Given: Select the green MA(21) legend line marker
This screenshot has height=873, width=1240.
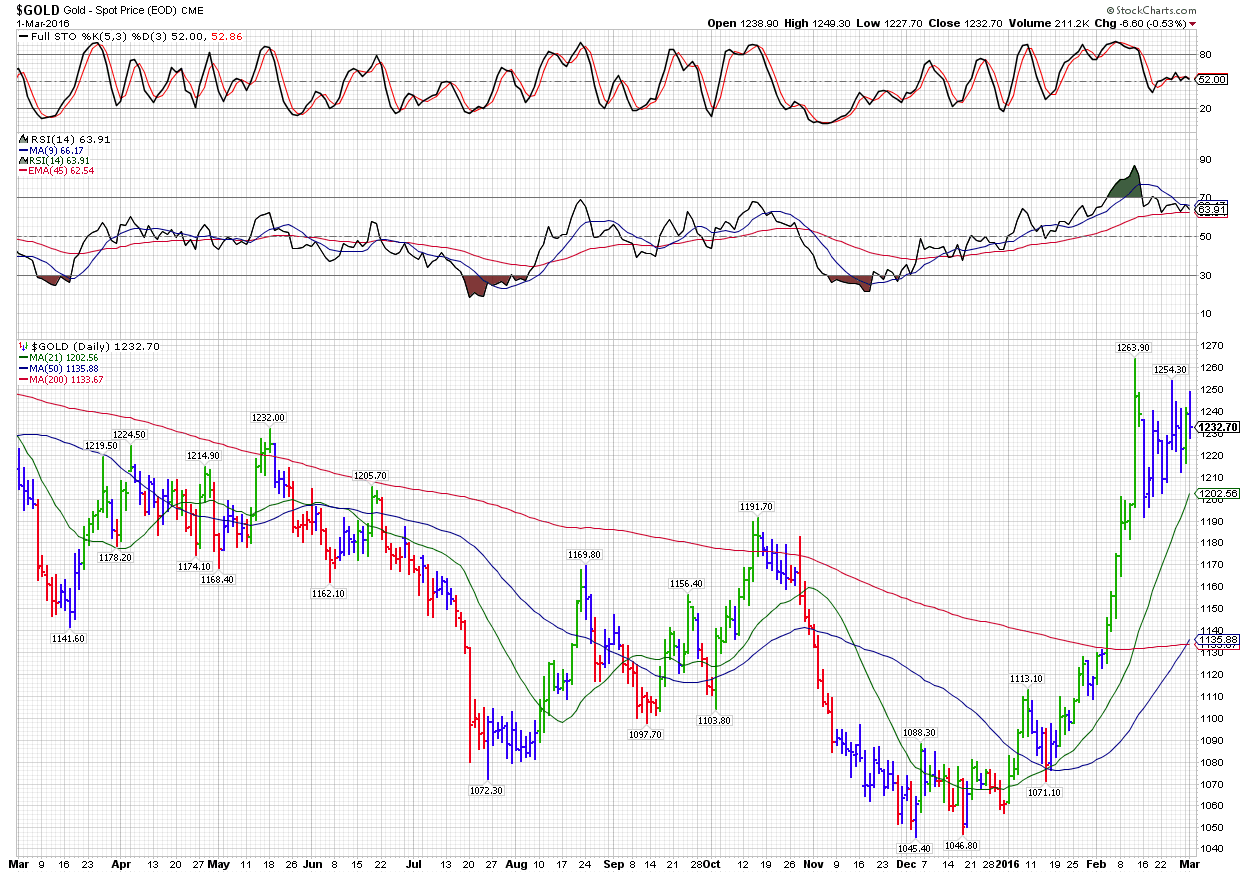Looking at the screenshot, I should (x=22, y=357).
